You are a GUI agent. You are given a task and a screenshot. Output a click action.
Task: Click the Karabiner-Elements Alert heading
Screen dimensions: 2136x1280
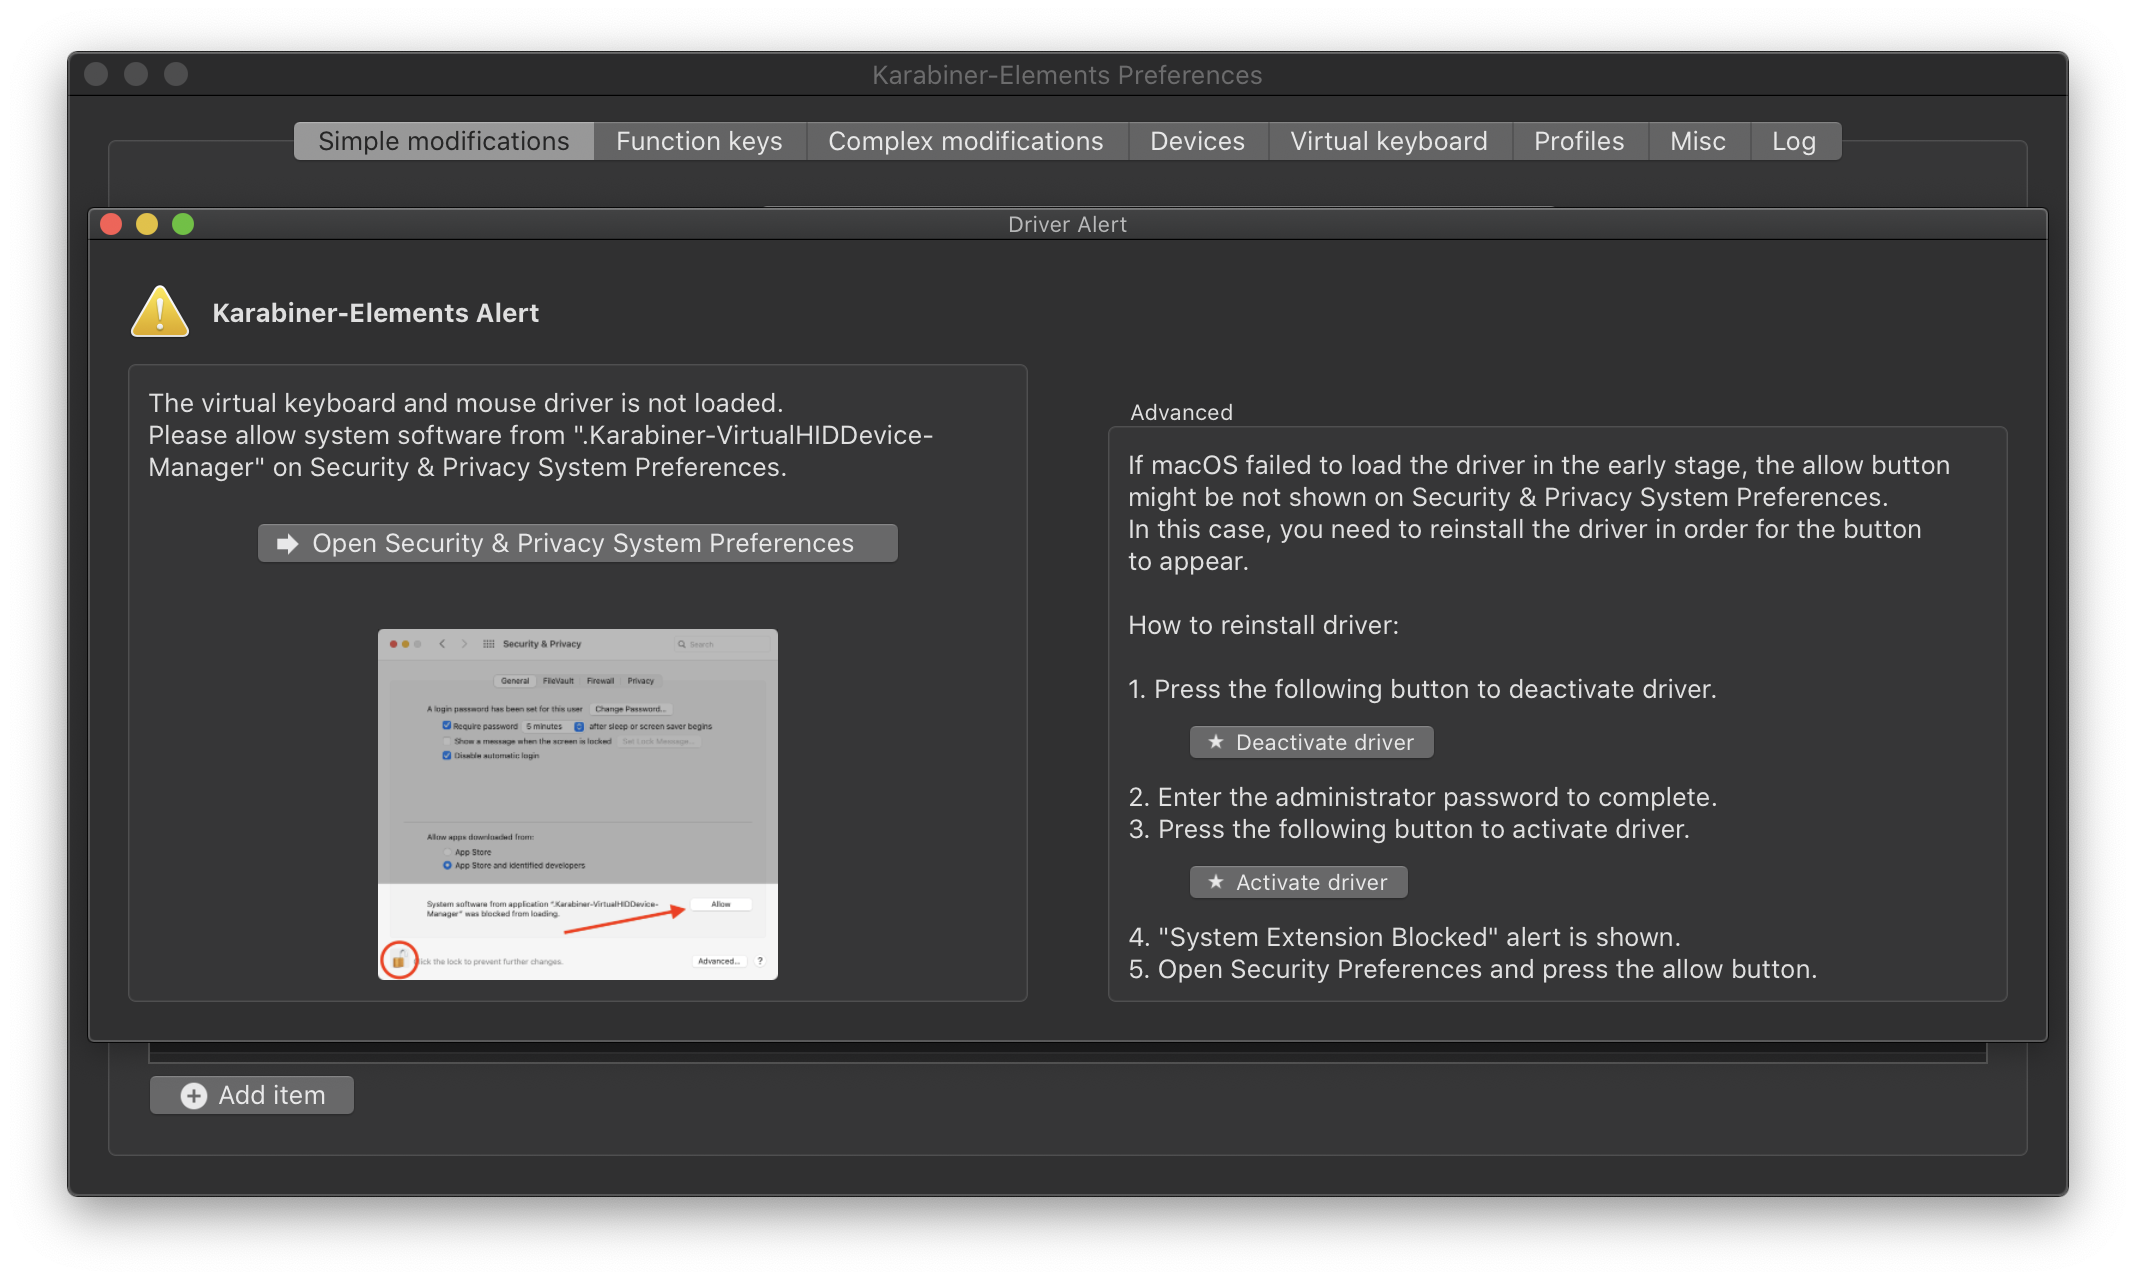(x=376, y=313)
